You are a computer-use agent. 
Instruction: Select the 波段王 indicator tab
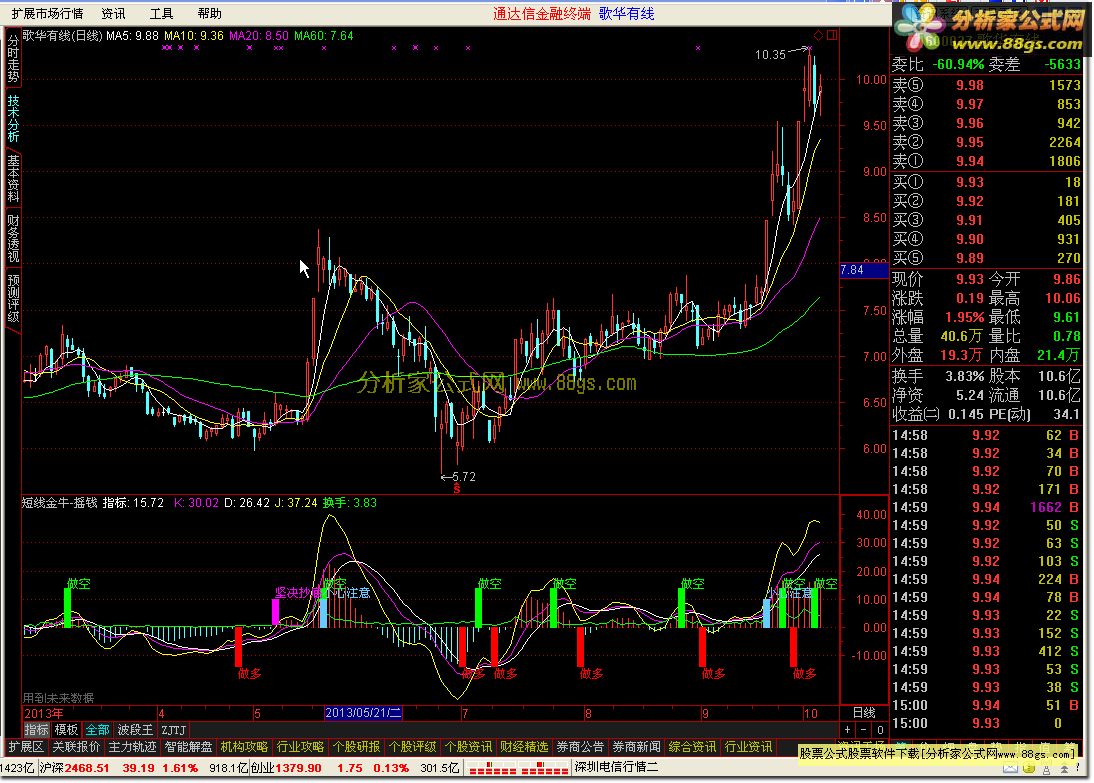click(135, 730)
